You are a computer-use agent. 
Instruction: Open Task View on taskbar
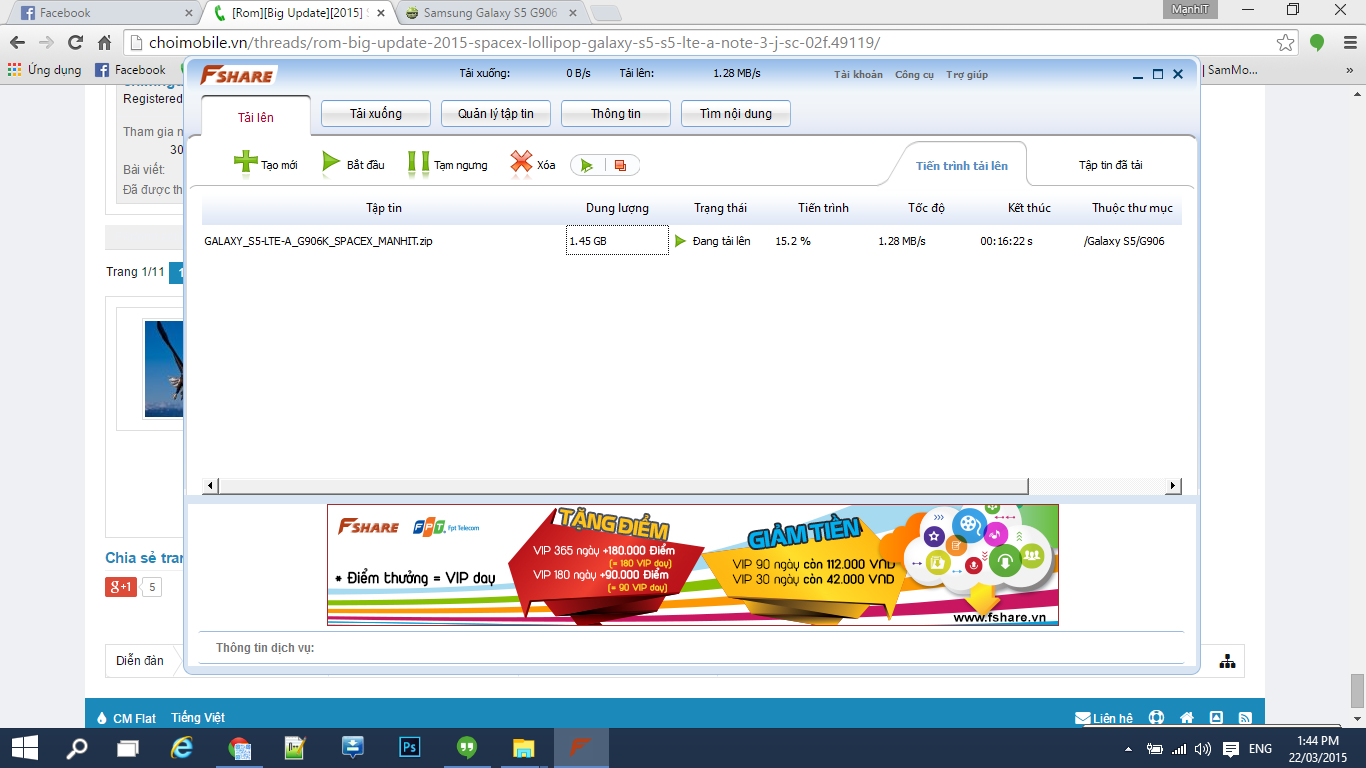point(128,748)
